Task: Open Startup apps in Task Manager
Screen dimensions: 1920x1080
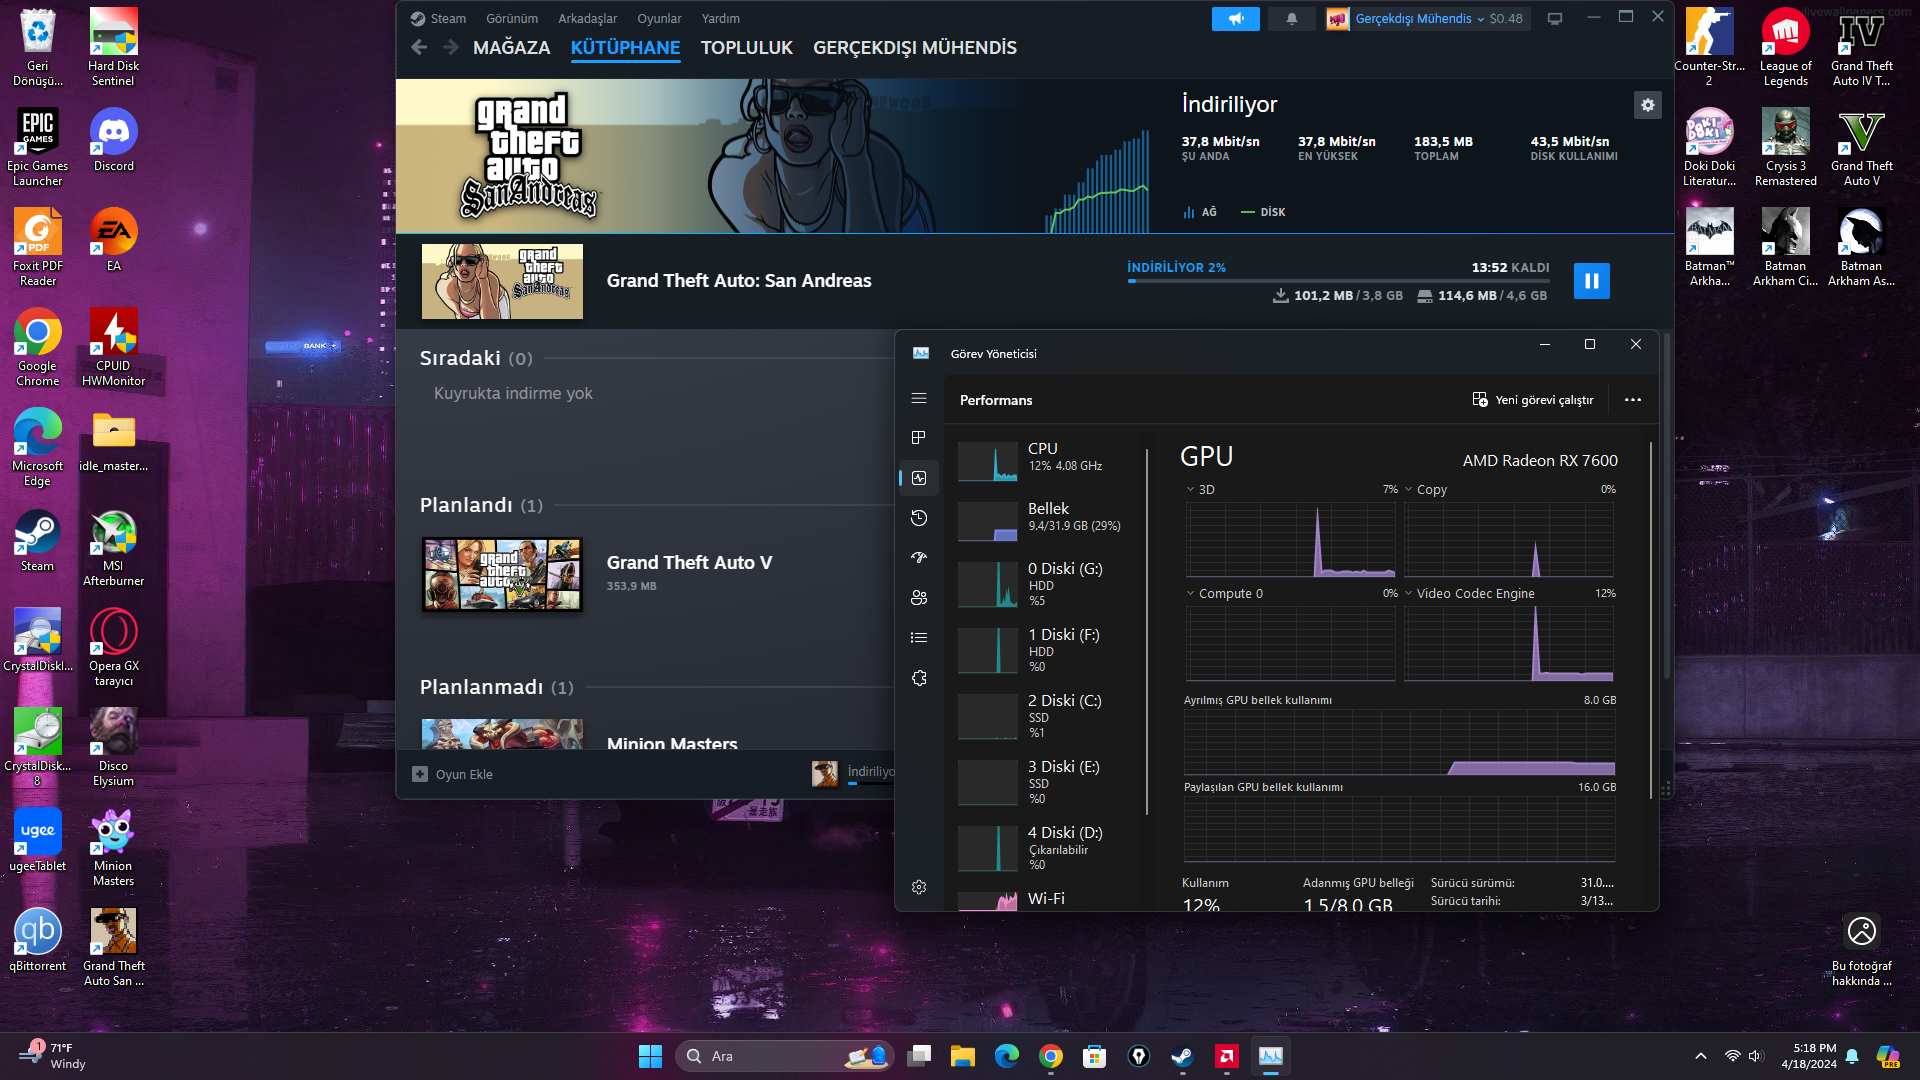Action: [919, 558]
